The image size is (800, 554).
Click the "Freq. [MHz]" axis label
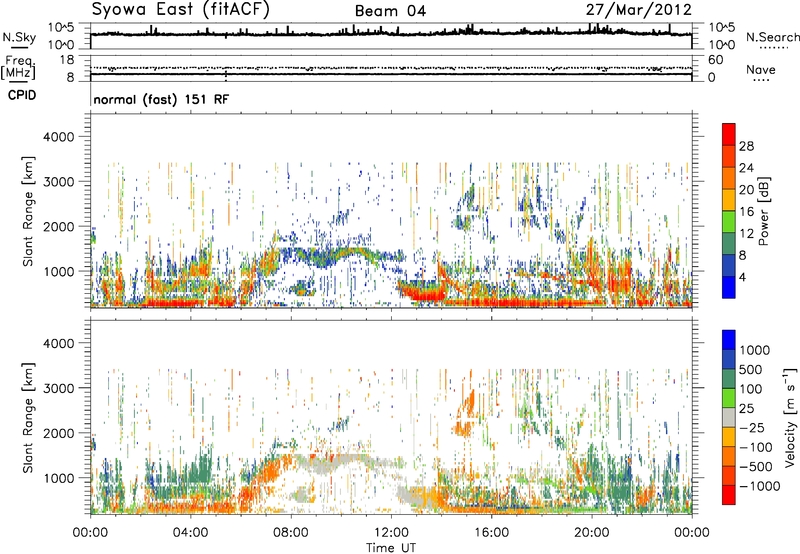(19, 68)
